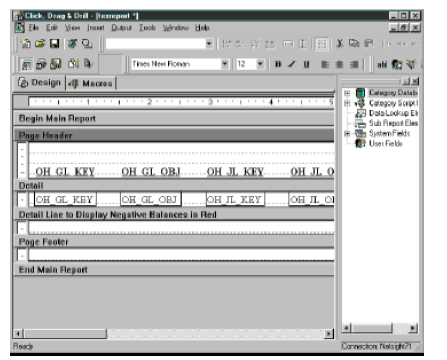Switch to the Design tab
The height and width of the screenshot is (360, 447).
[x=40, y=83]
